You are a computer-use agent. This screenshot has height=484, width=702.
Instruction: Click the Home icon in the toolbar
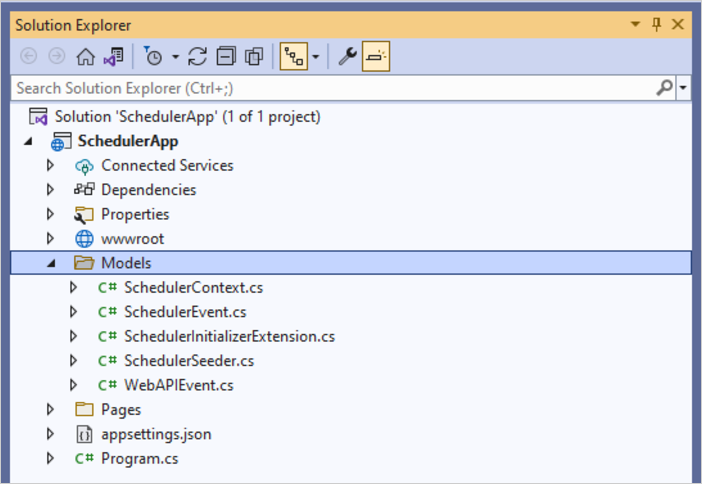tap(86, 57)
